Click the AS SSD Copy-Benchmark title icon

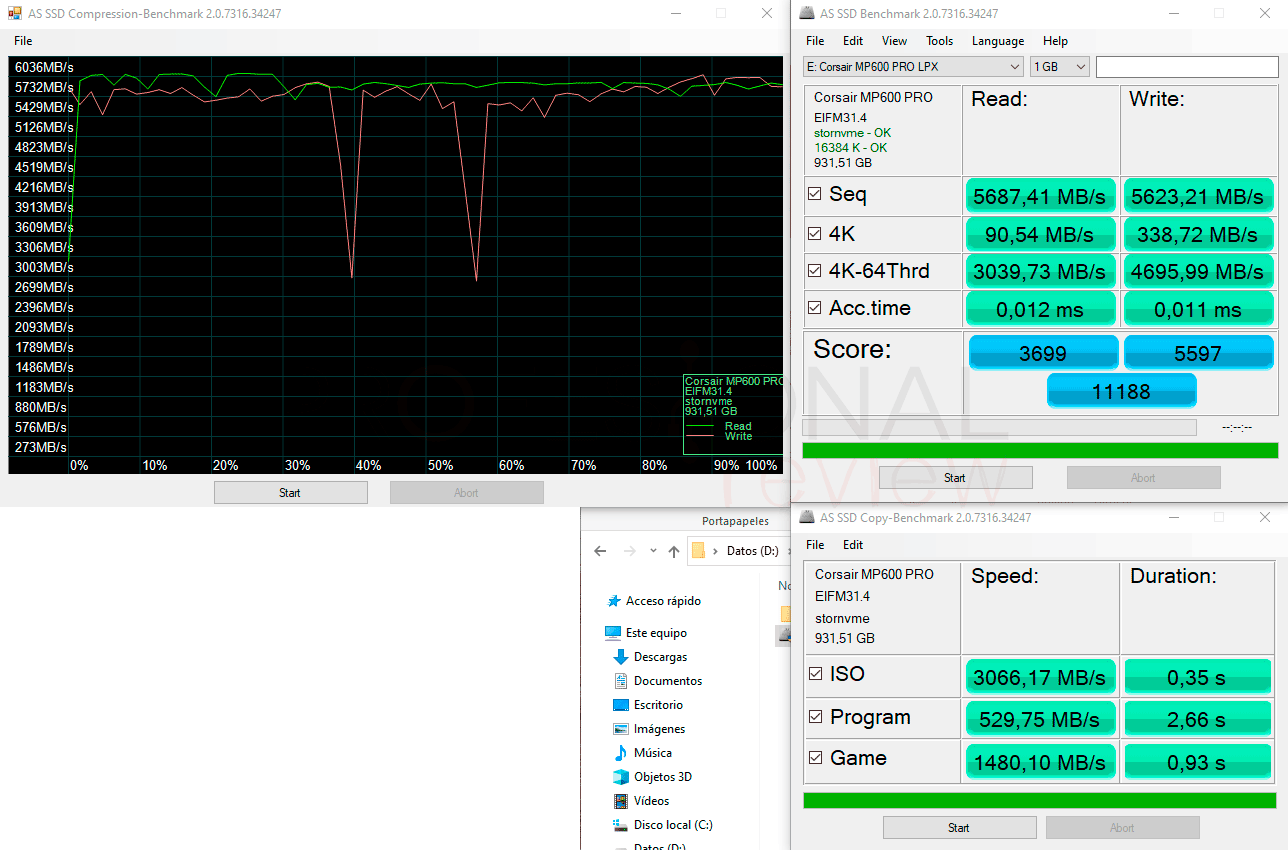click(x=807, y=518)
